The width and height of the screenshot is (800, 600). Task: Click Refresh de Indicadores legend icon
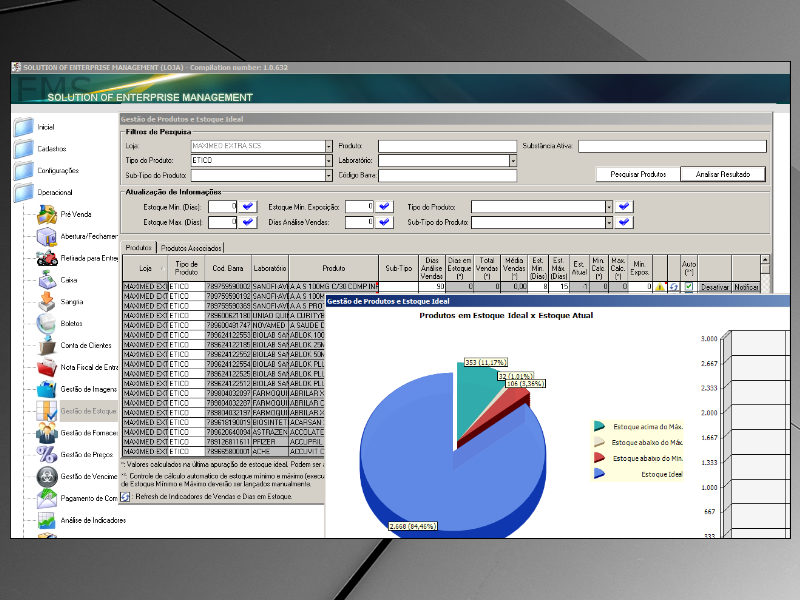(125, 496)
